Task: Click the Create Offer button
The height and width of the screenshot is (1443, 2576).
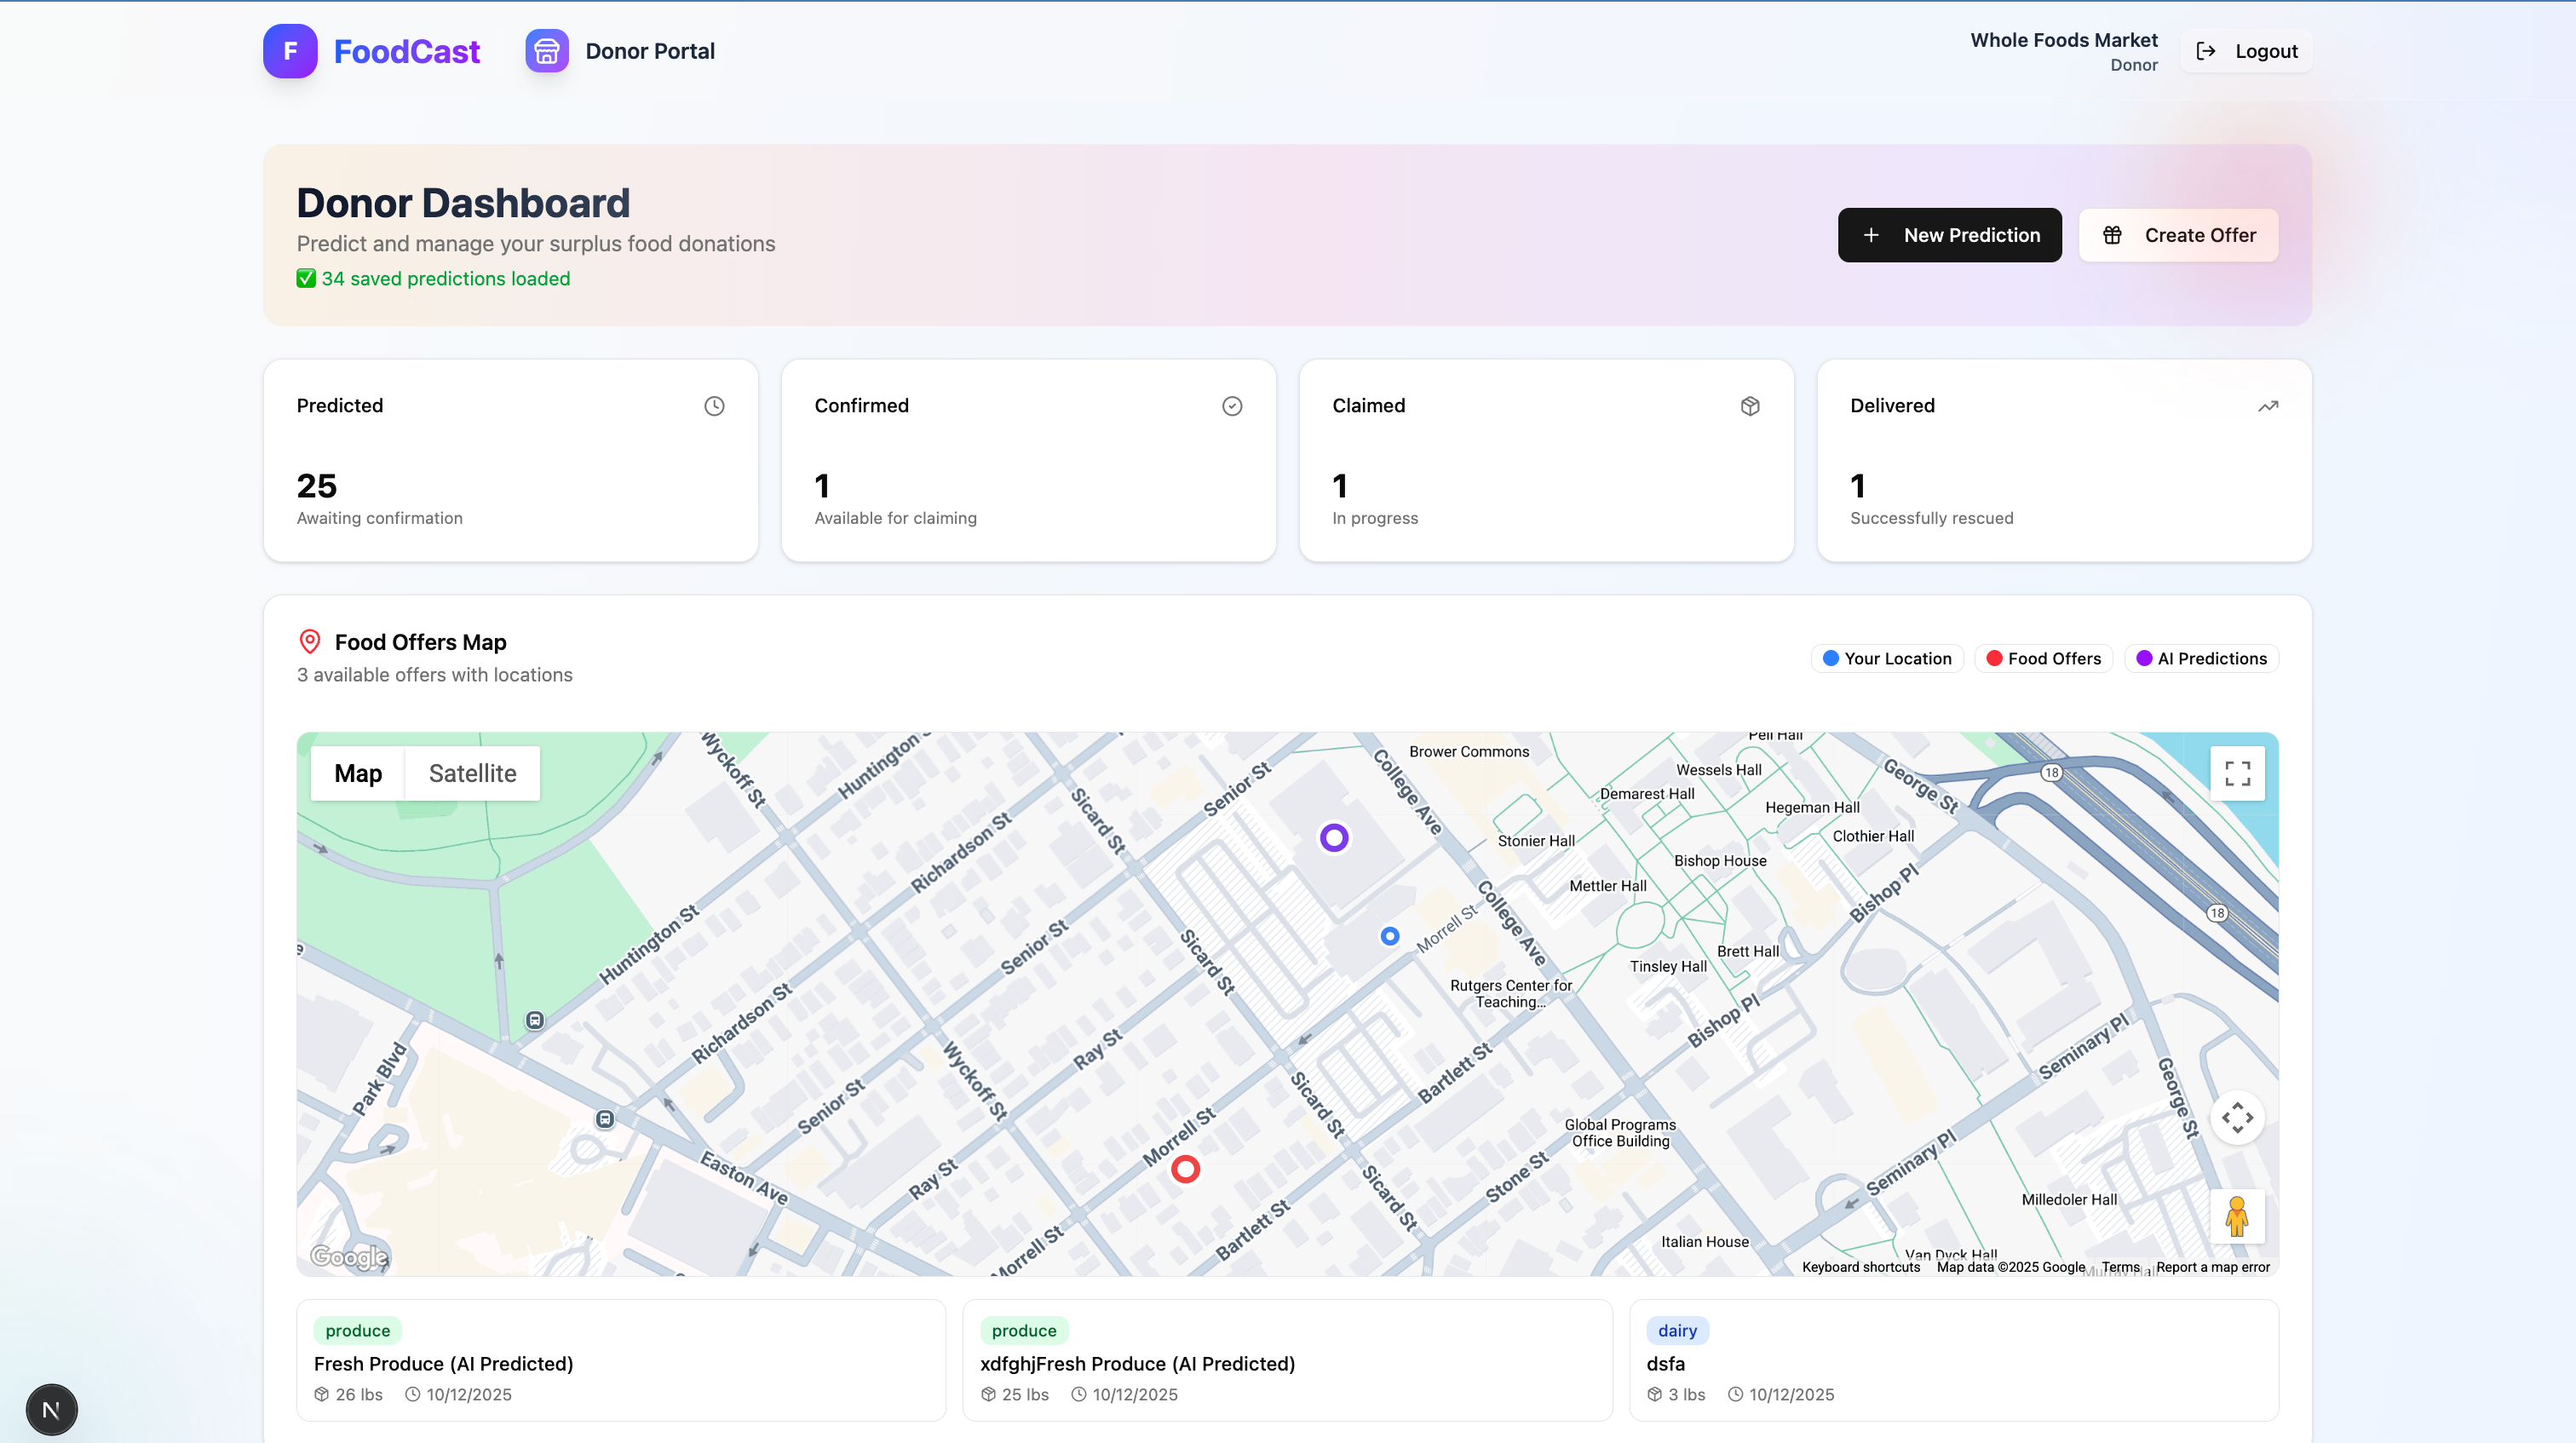Action: (2178, 235)
